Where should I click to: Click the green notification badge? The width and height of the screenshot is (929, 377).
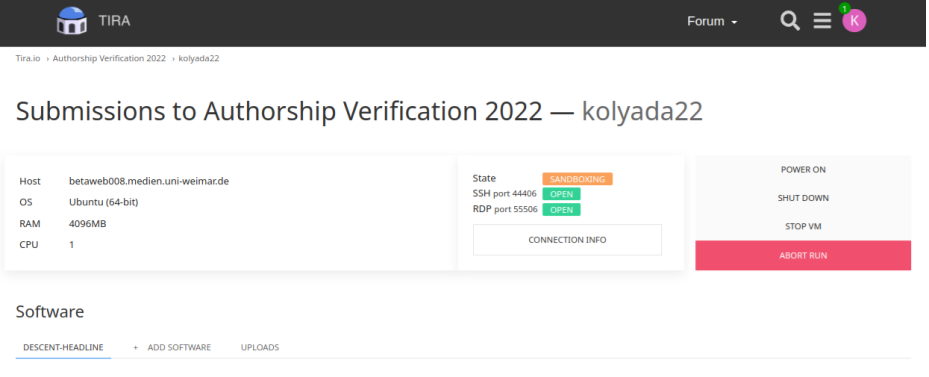[844, 8]
